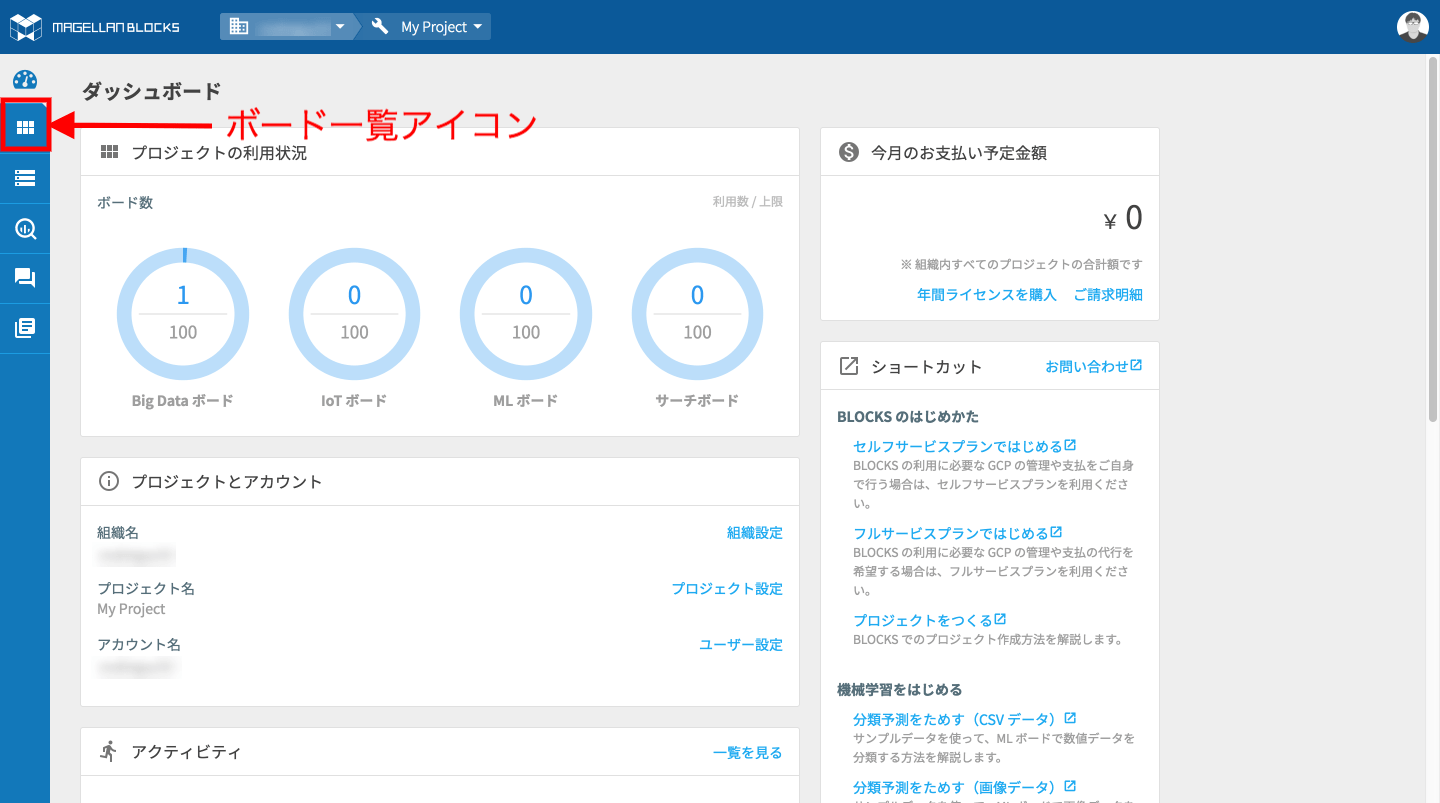
Task: Open フルサービスプランではじめる link
Action: 958,533
